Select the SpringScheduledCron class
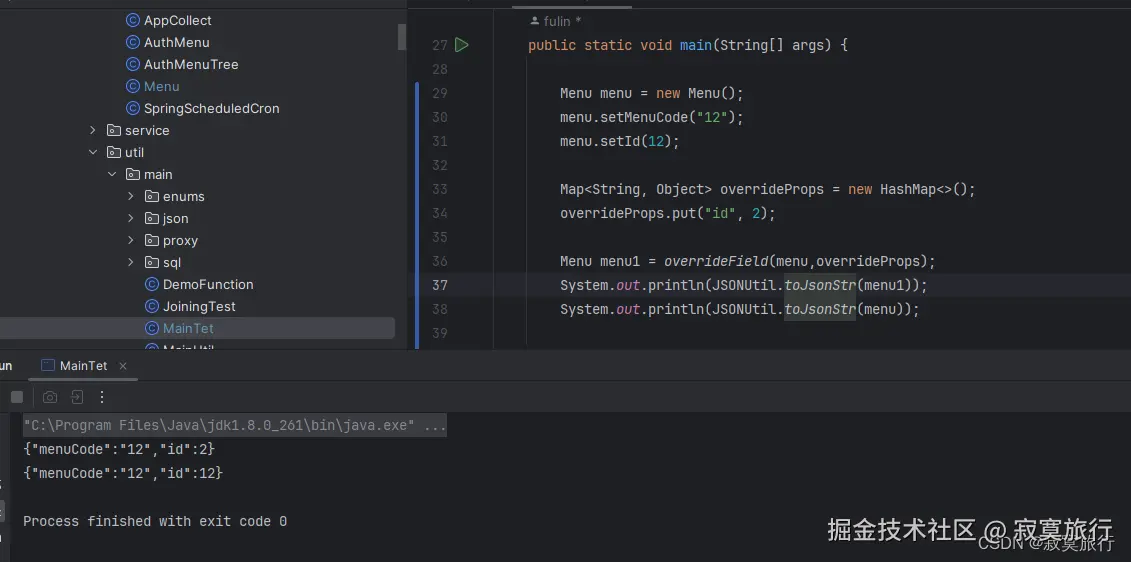1131x562 pixels. (211, 108)
